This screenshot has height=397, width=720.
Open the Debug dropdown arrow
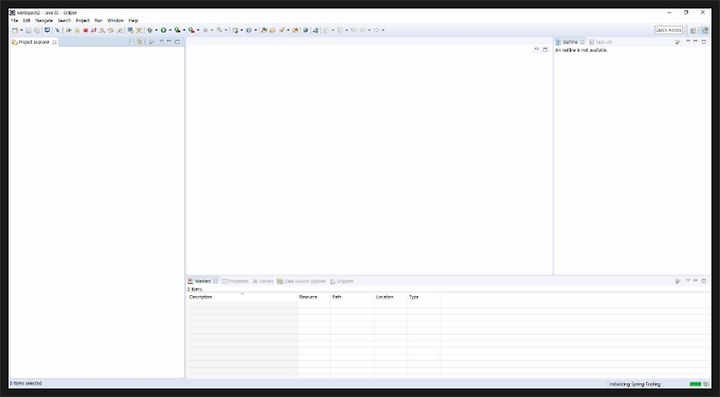click(x=156, y=30)
